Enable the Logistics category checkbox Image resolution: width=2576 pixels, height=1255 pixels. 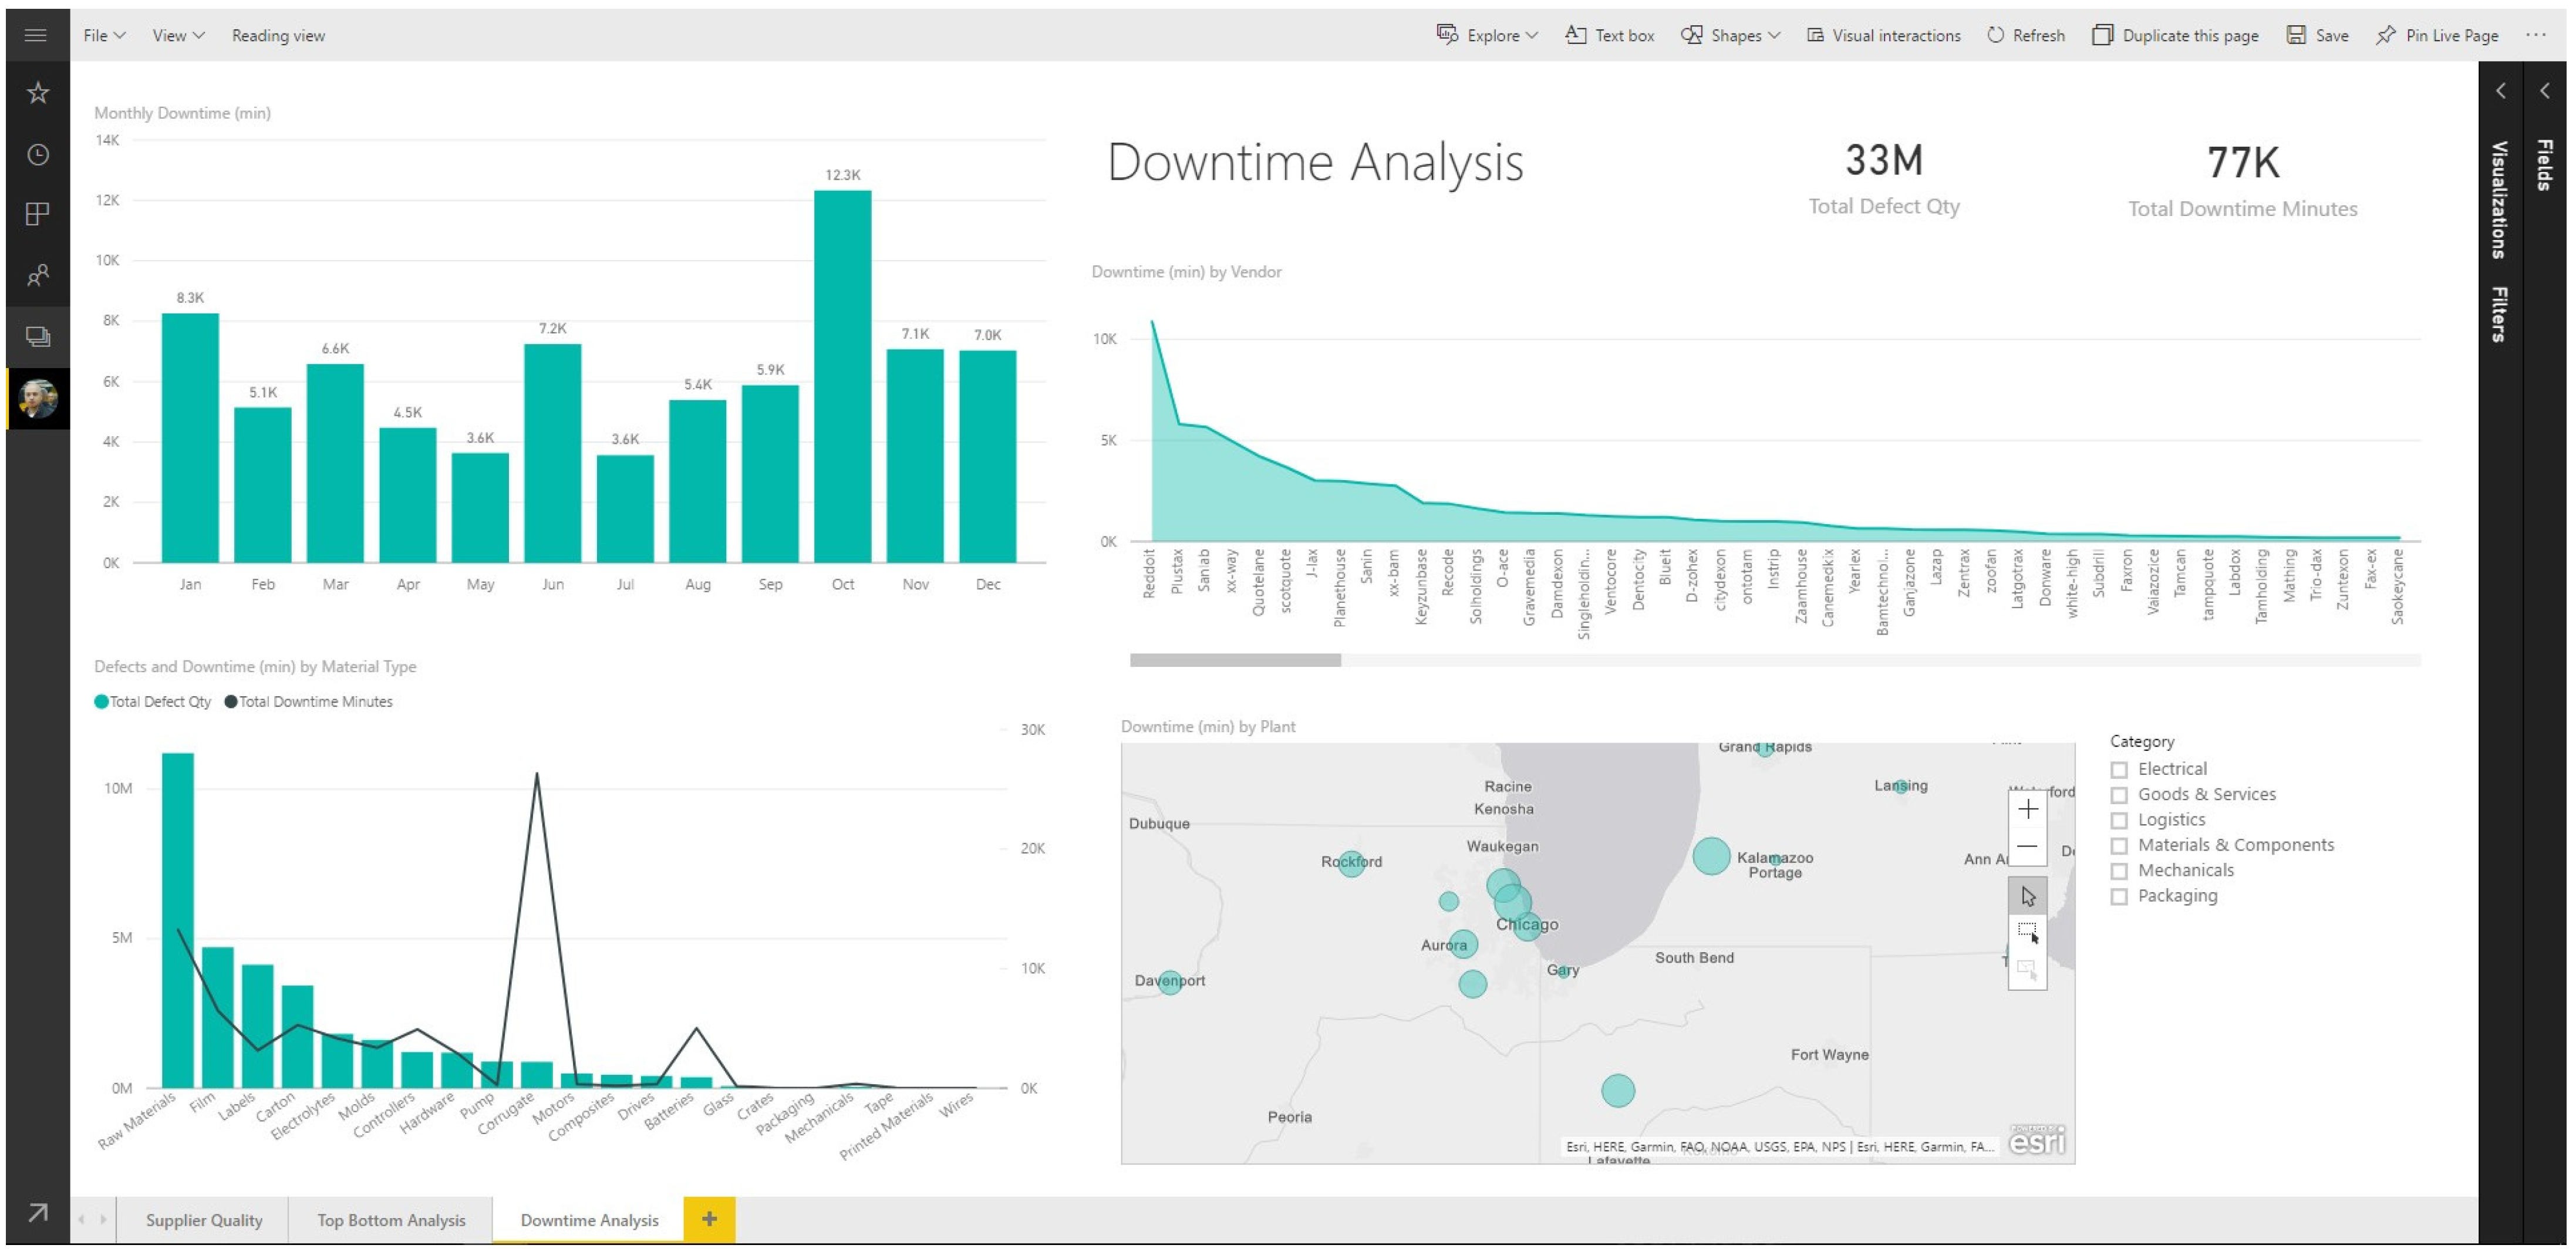2118,821
